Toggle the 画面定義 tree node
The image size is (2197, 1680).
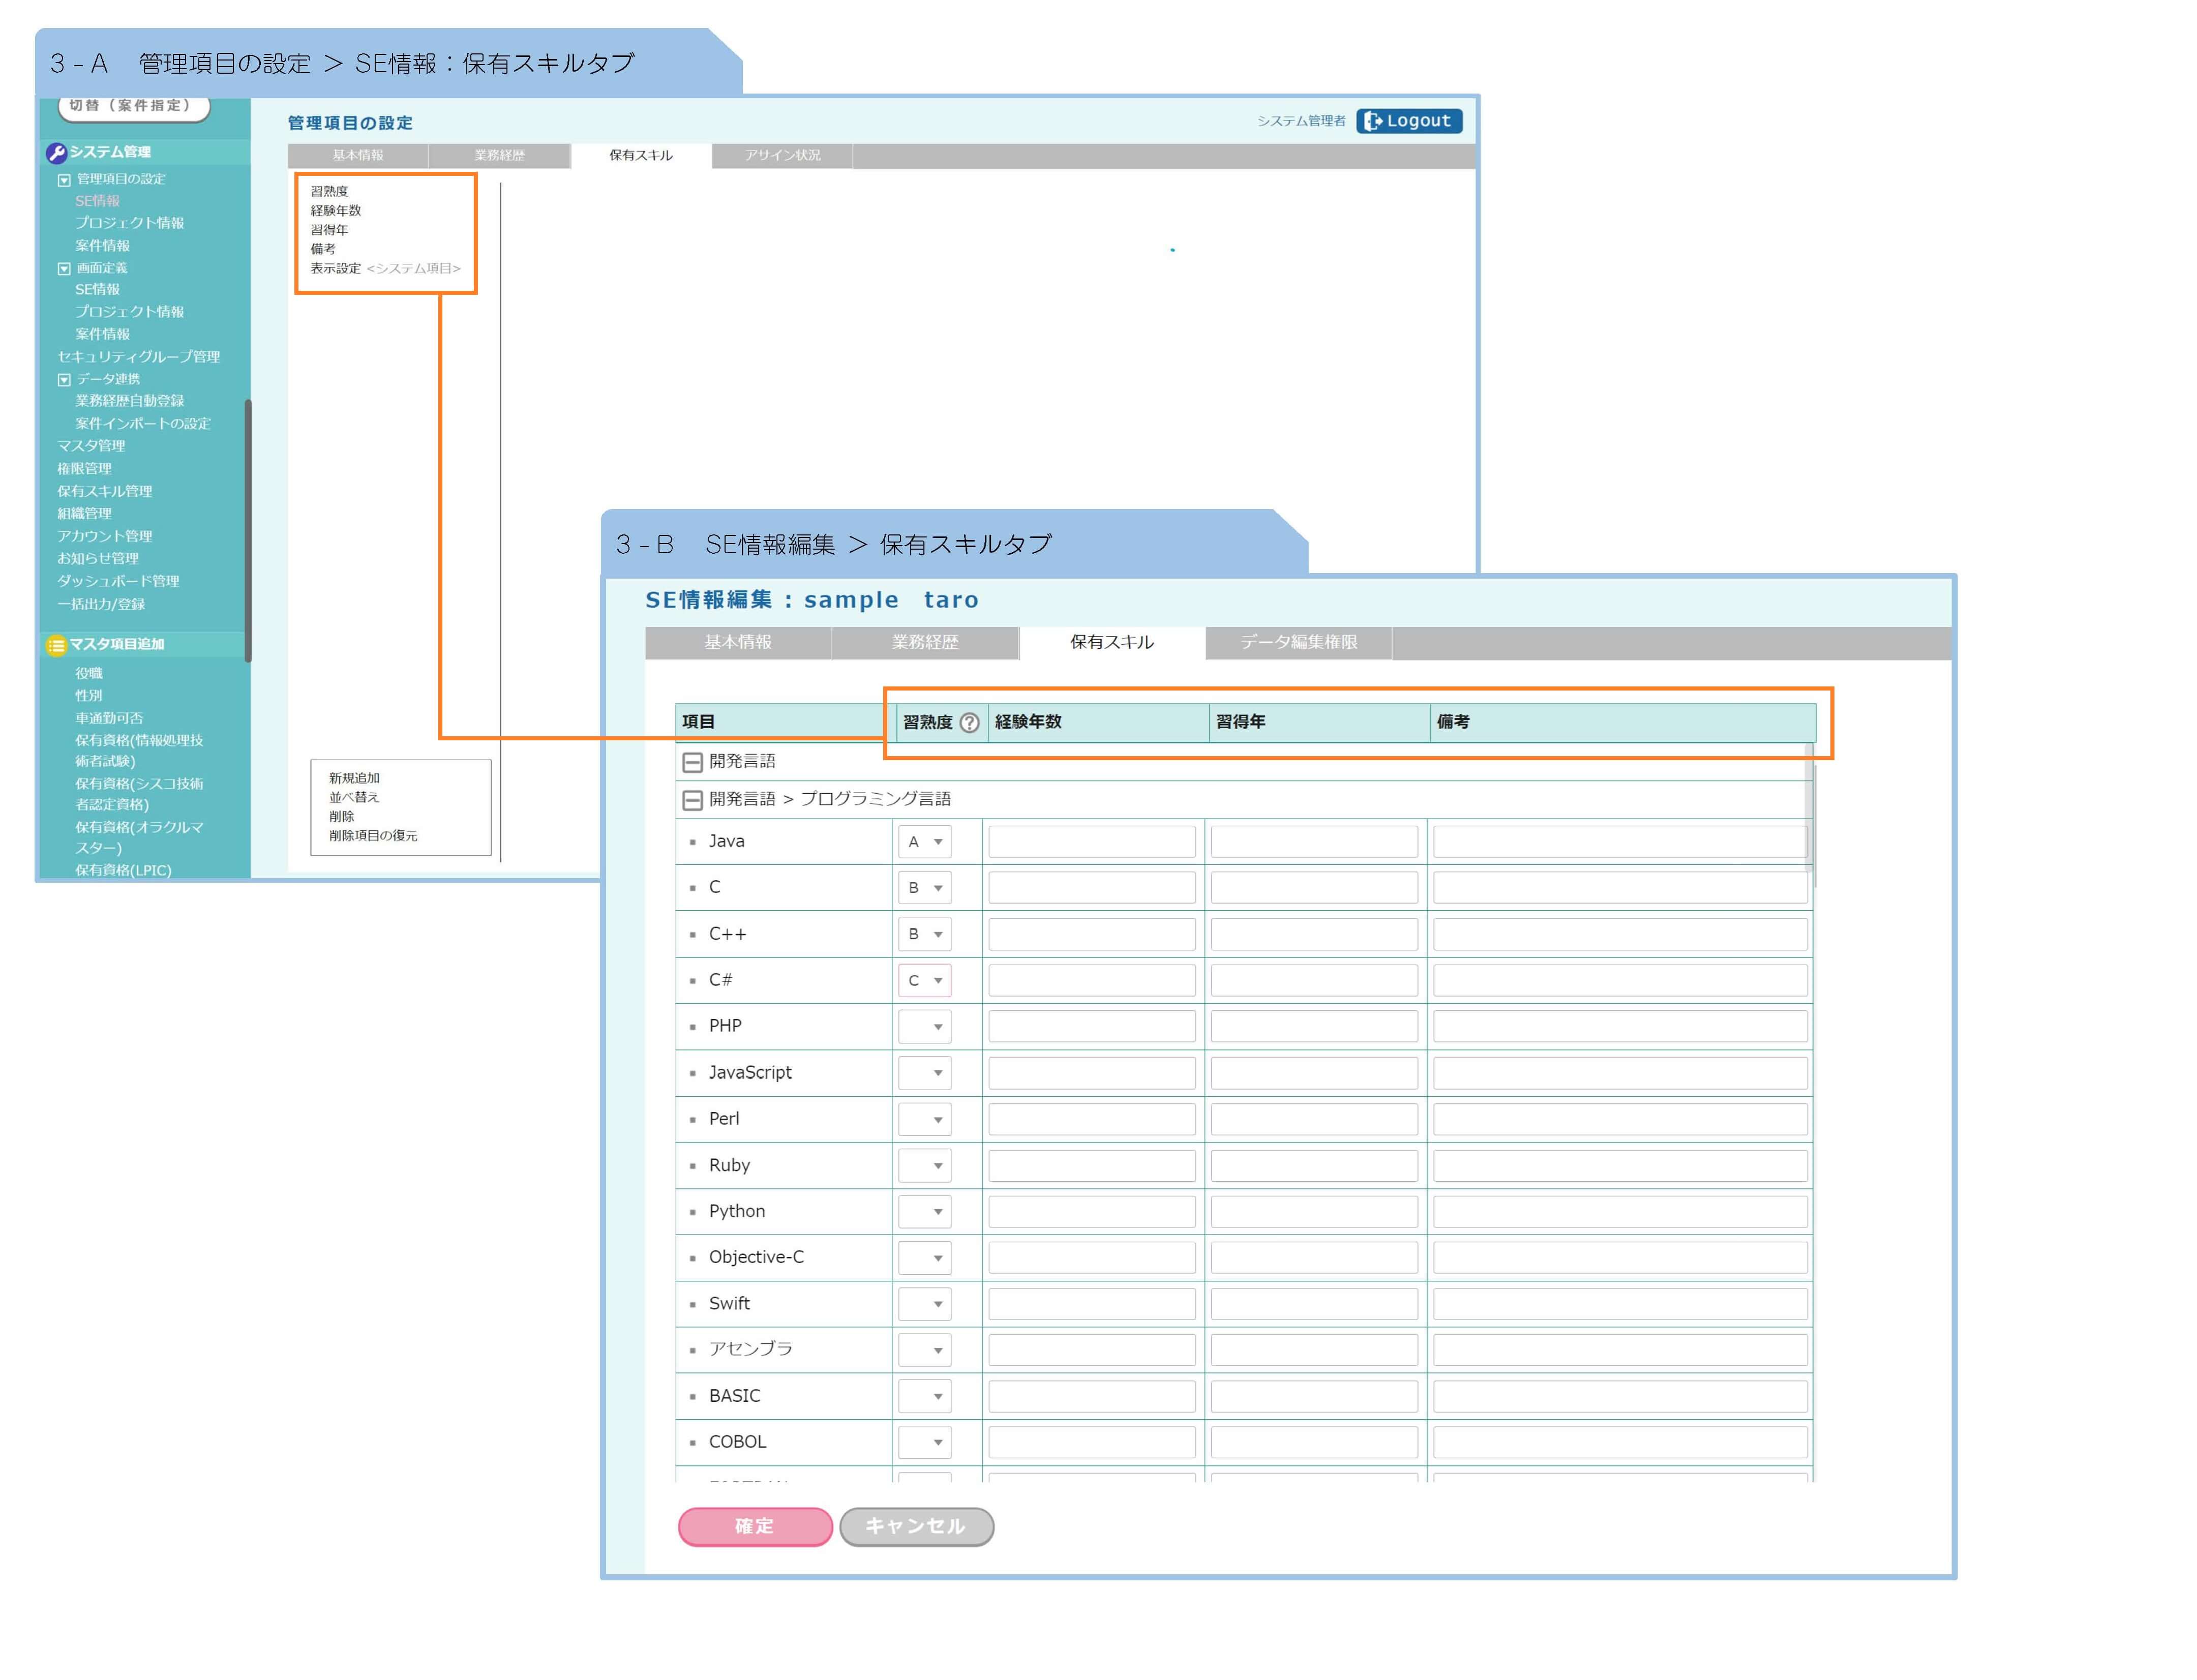(64, 269)
